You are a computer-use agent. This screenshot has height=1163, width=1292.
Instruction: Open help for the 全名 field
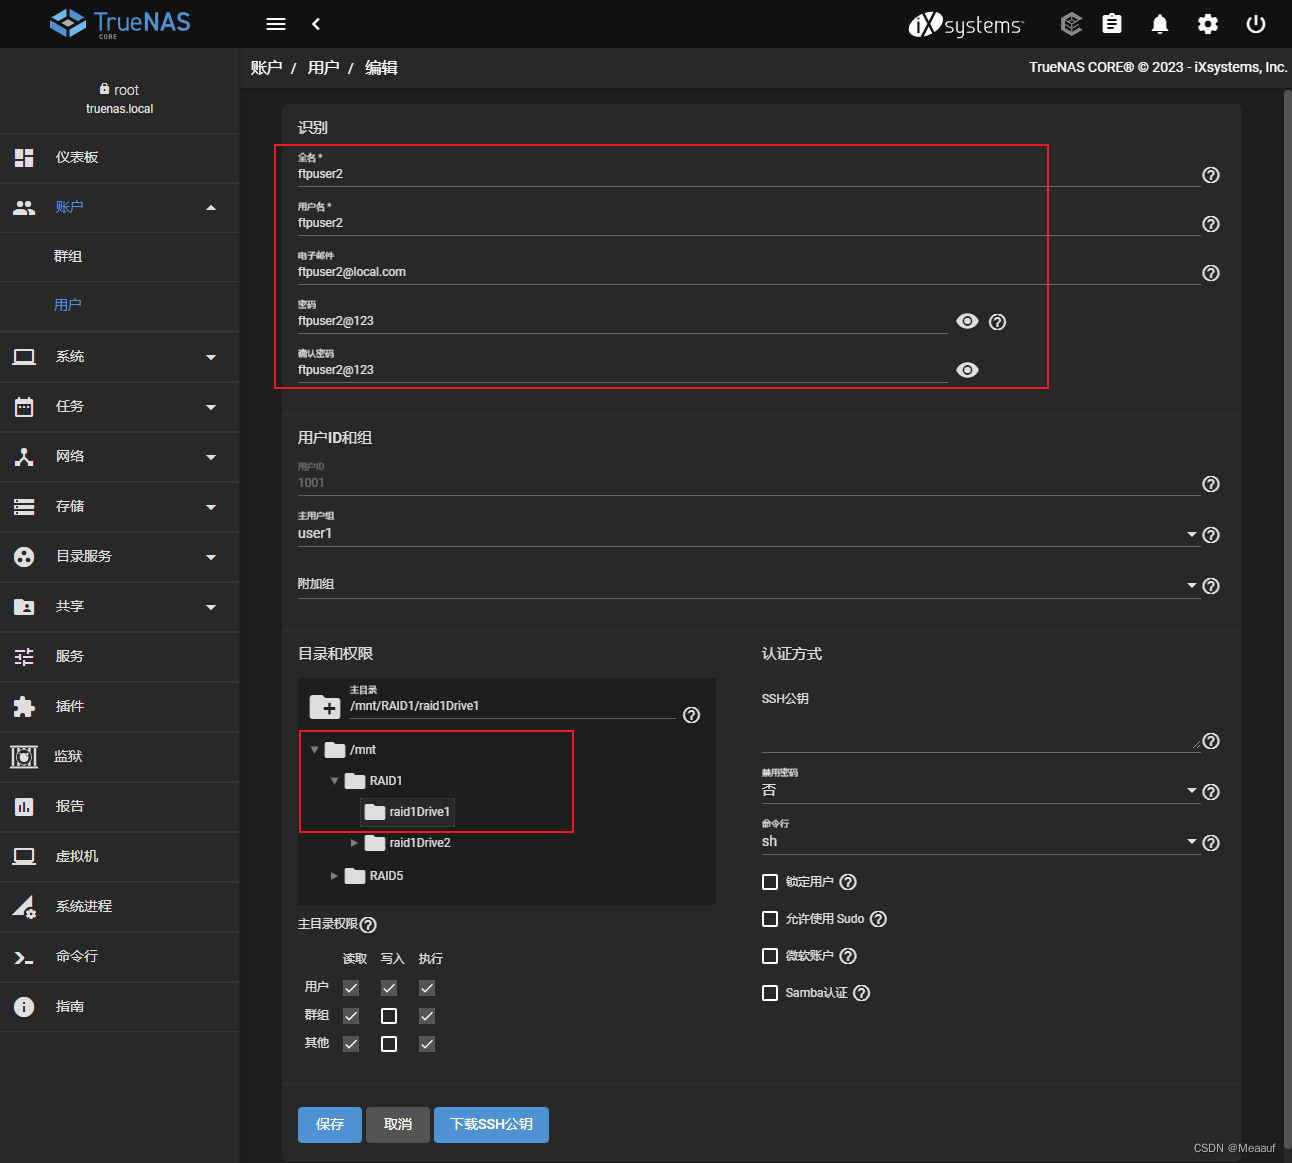(1211, 175)
